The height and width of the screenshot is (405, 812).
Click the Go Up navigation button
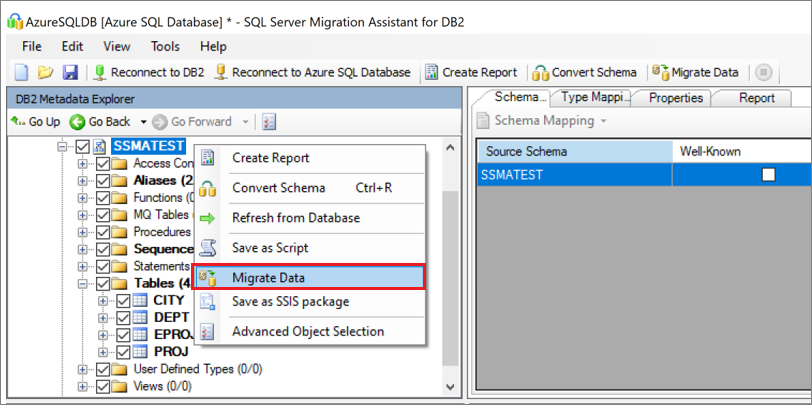[36, 121]
